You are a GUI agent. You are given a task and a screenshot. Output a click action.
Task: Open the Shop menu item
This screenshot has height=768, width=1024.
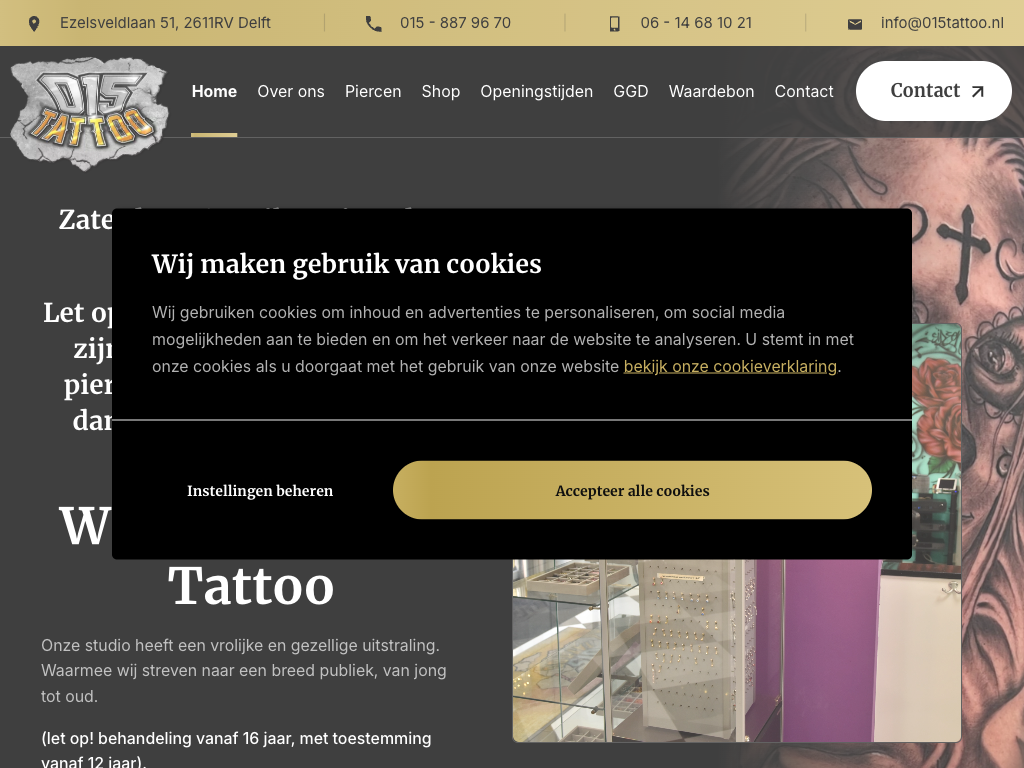coord(441,91)
